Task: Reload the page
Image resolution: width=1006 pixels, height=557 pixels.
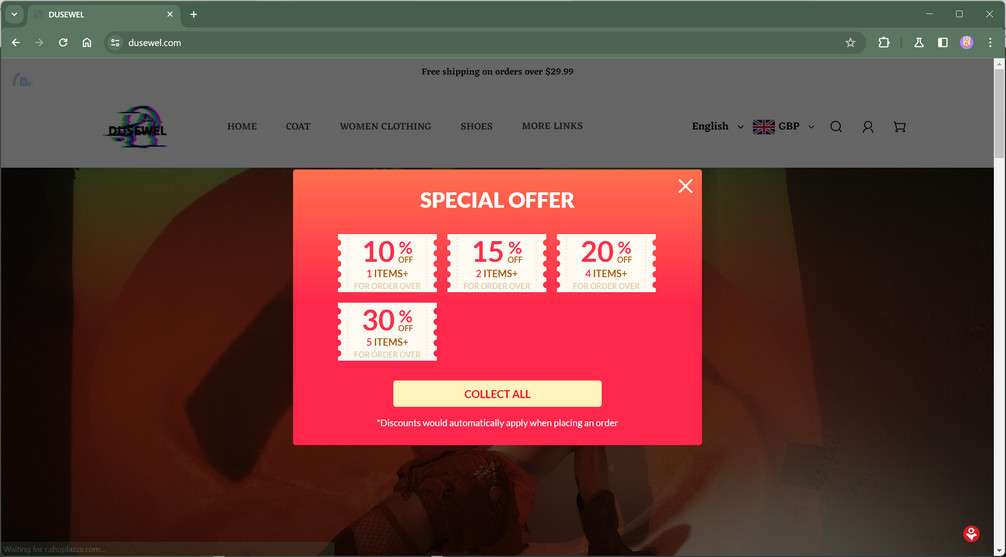Action: (x=63, y=42)
